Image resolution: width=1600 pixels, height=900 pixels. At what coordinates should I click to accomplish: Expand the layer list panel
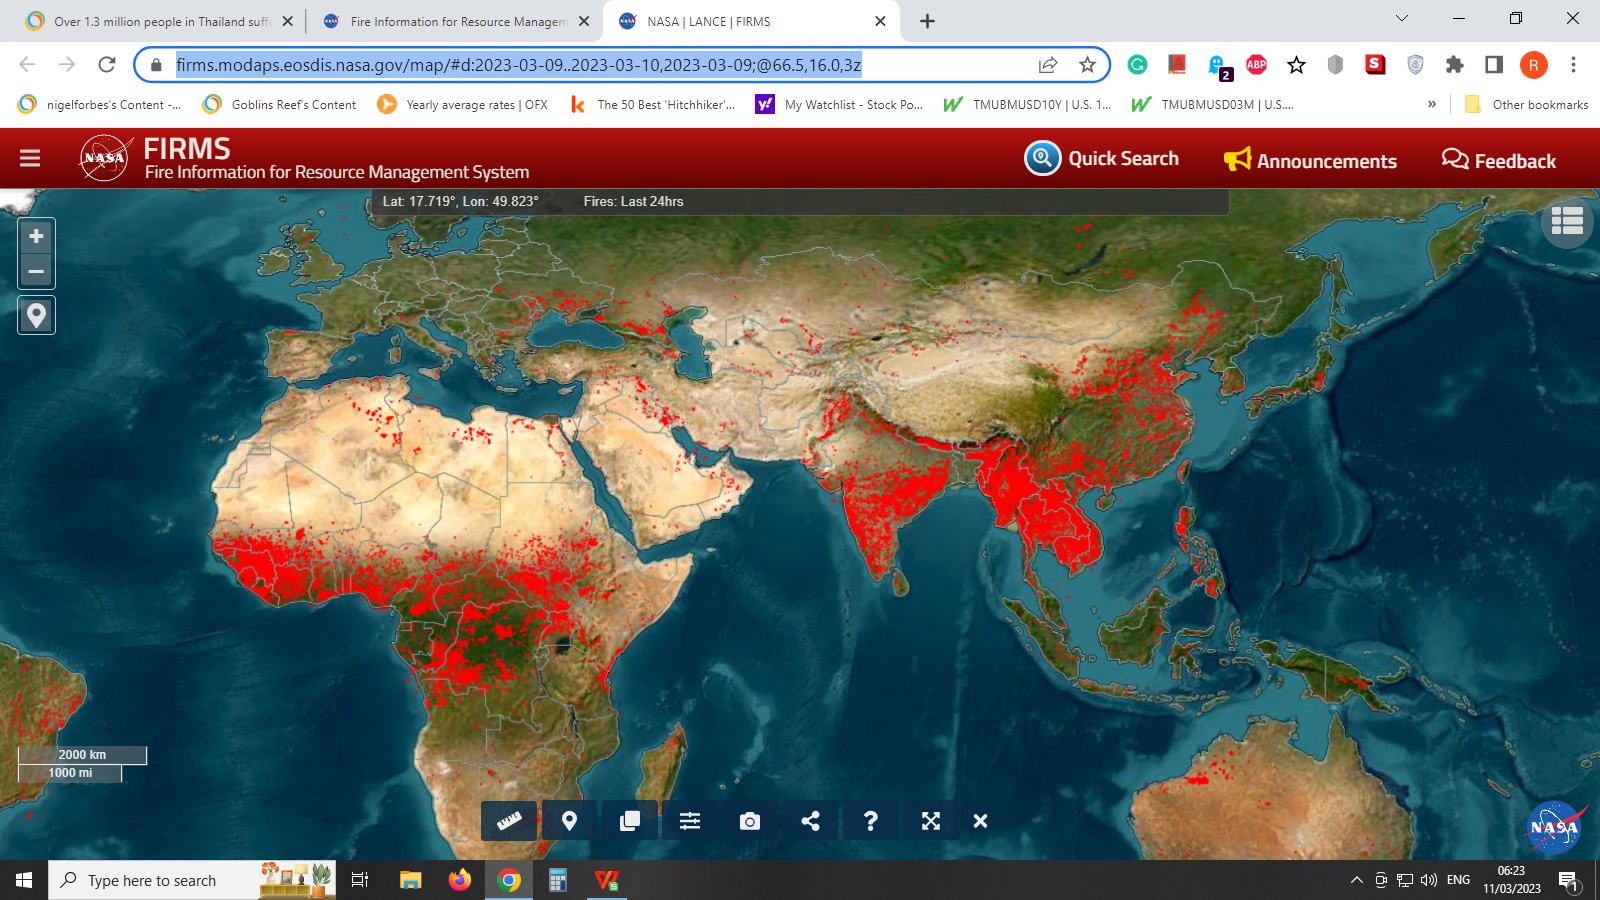(x=1566, y=221)
